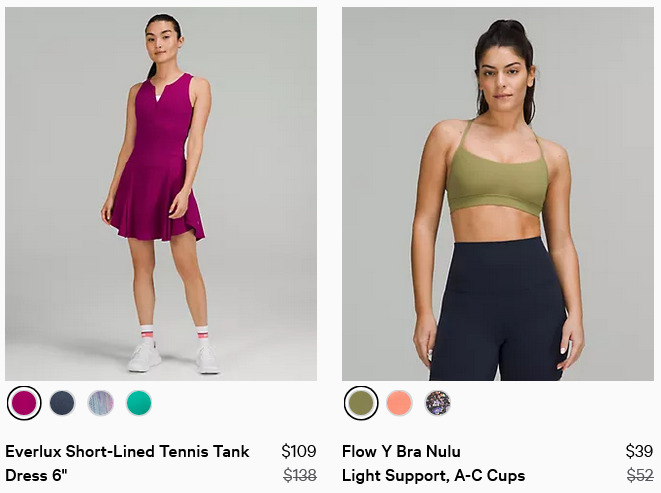Click the Flow Y Bra product photo
Viewport: 661px width, 493px height.
497,194
